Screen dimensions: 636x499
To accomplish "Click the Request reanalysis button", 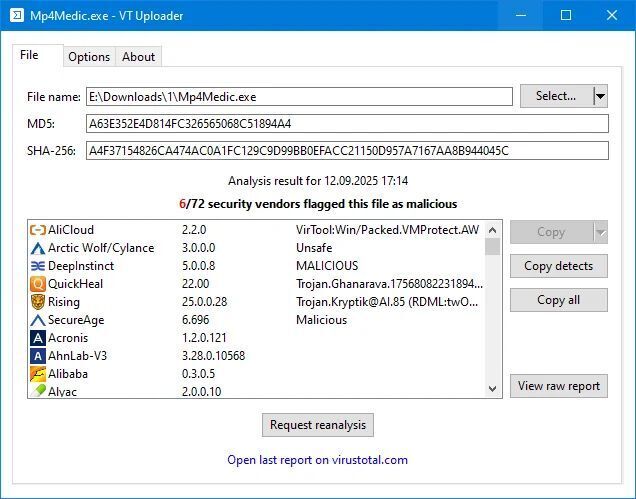I will point(318,425).
